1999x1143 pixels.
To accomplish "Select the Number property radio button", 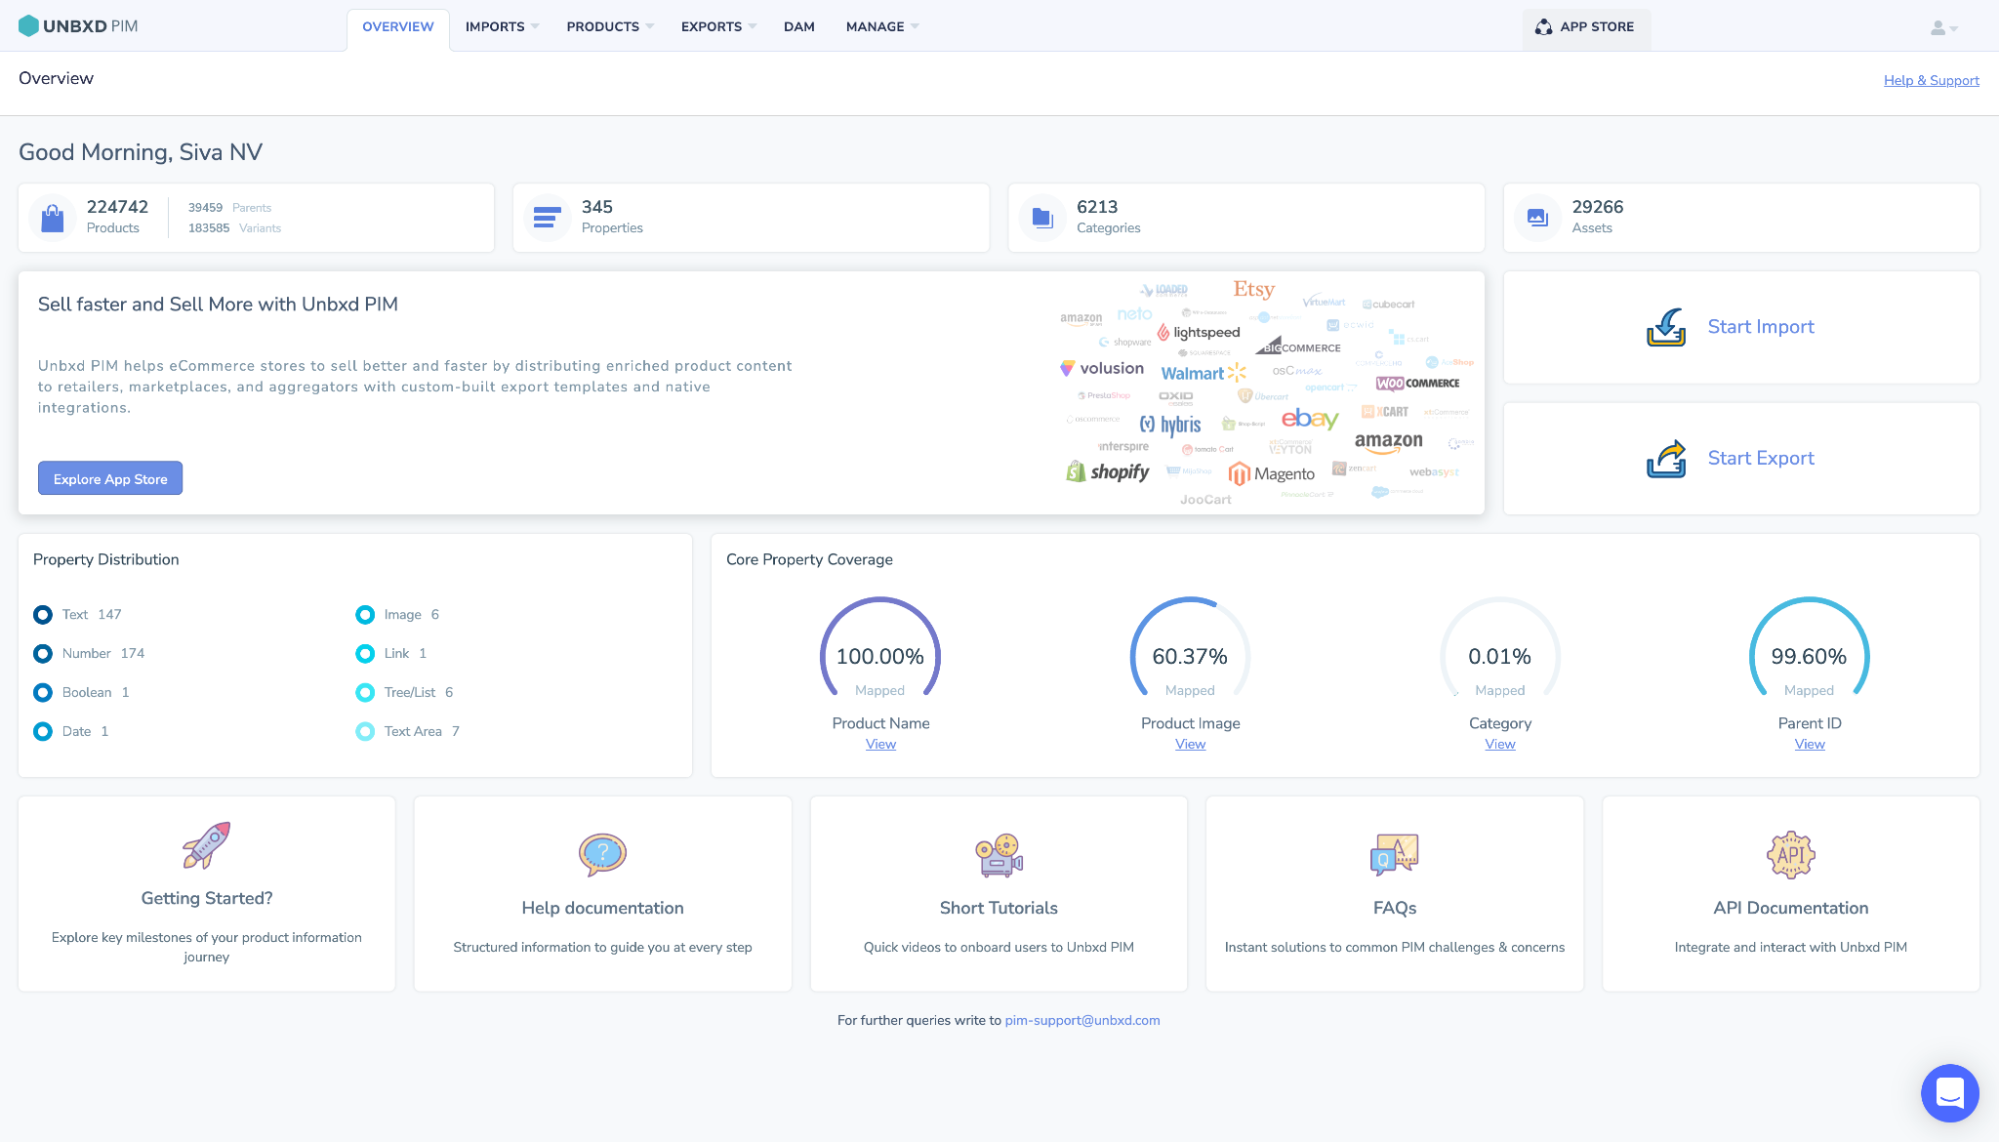I will click(x=43, y=653).
